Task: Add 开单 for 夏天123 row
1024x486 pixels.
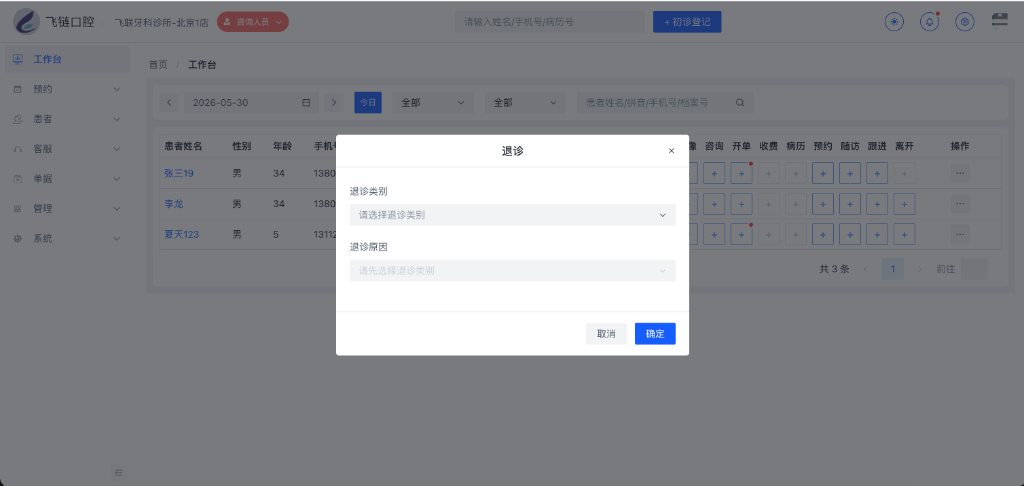Action: click(741, 234)
